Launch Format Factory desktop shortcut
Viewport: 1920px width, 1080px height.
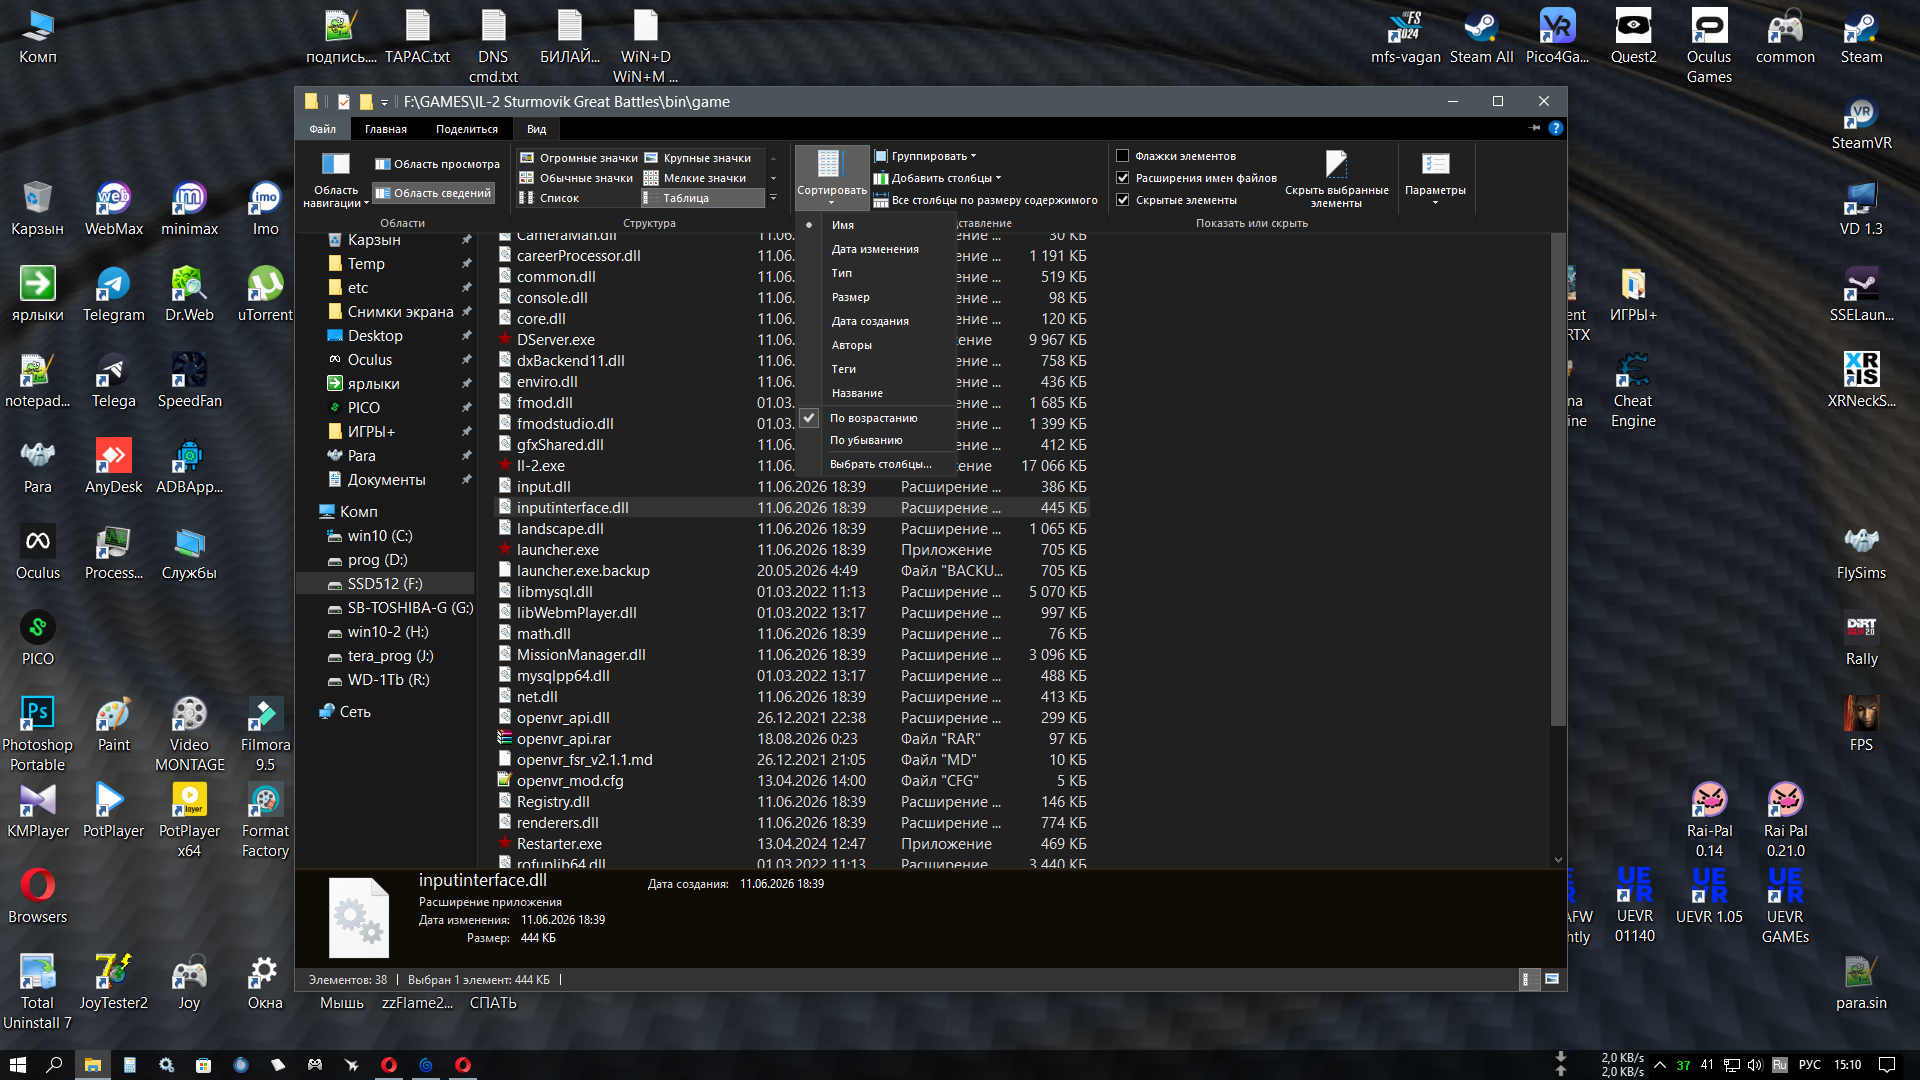tap(265, 821)
